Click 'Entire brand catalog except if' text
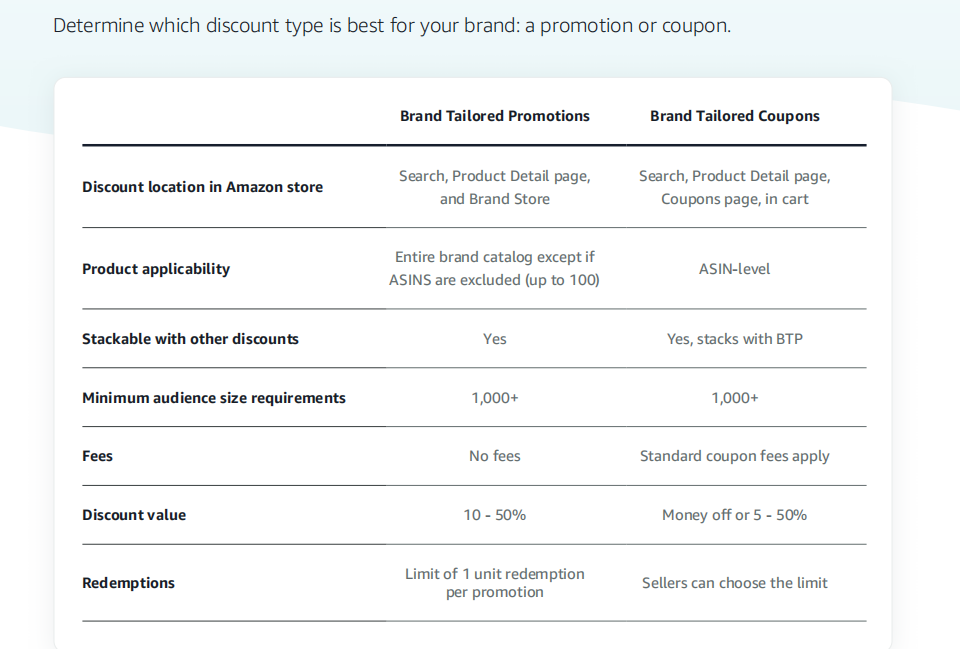This screenshot has height=649, width=960. 495,257
